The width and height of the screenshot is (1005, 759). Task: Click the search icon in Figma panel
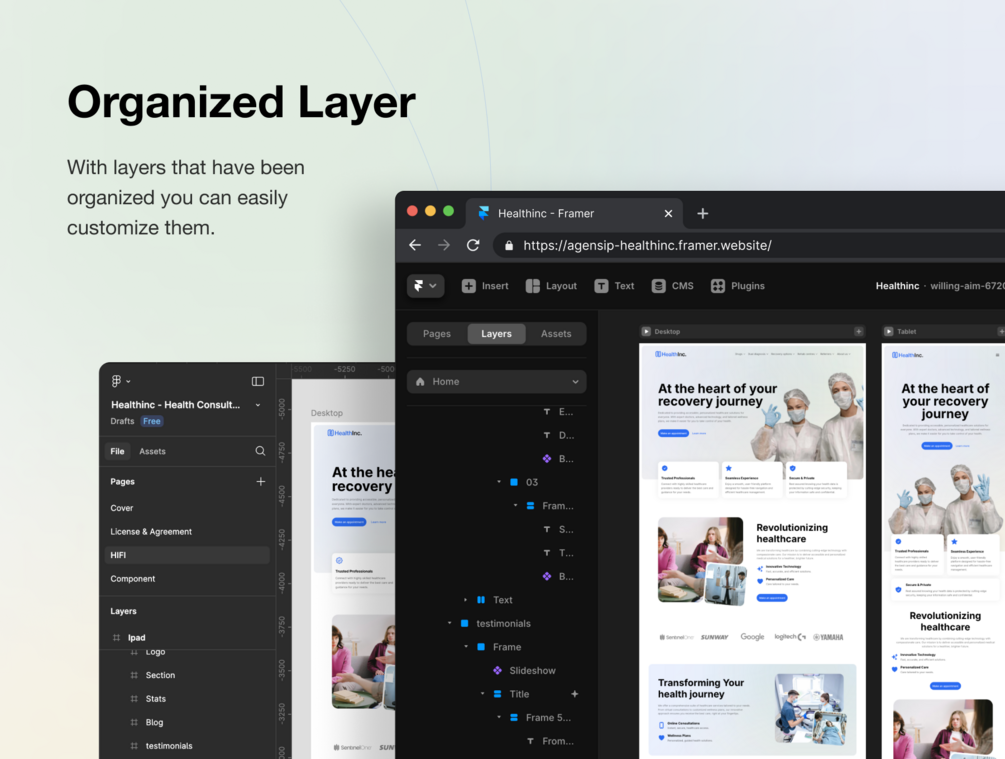coord(260,451)
